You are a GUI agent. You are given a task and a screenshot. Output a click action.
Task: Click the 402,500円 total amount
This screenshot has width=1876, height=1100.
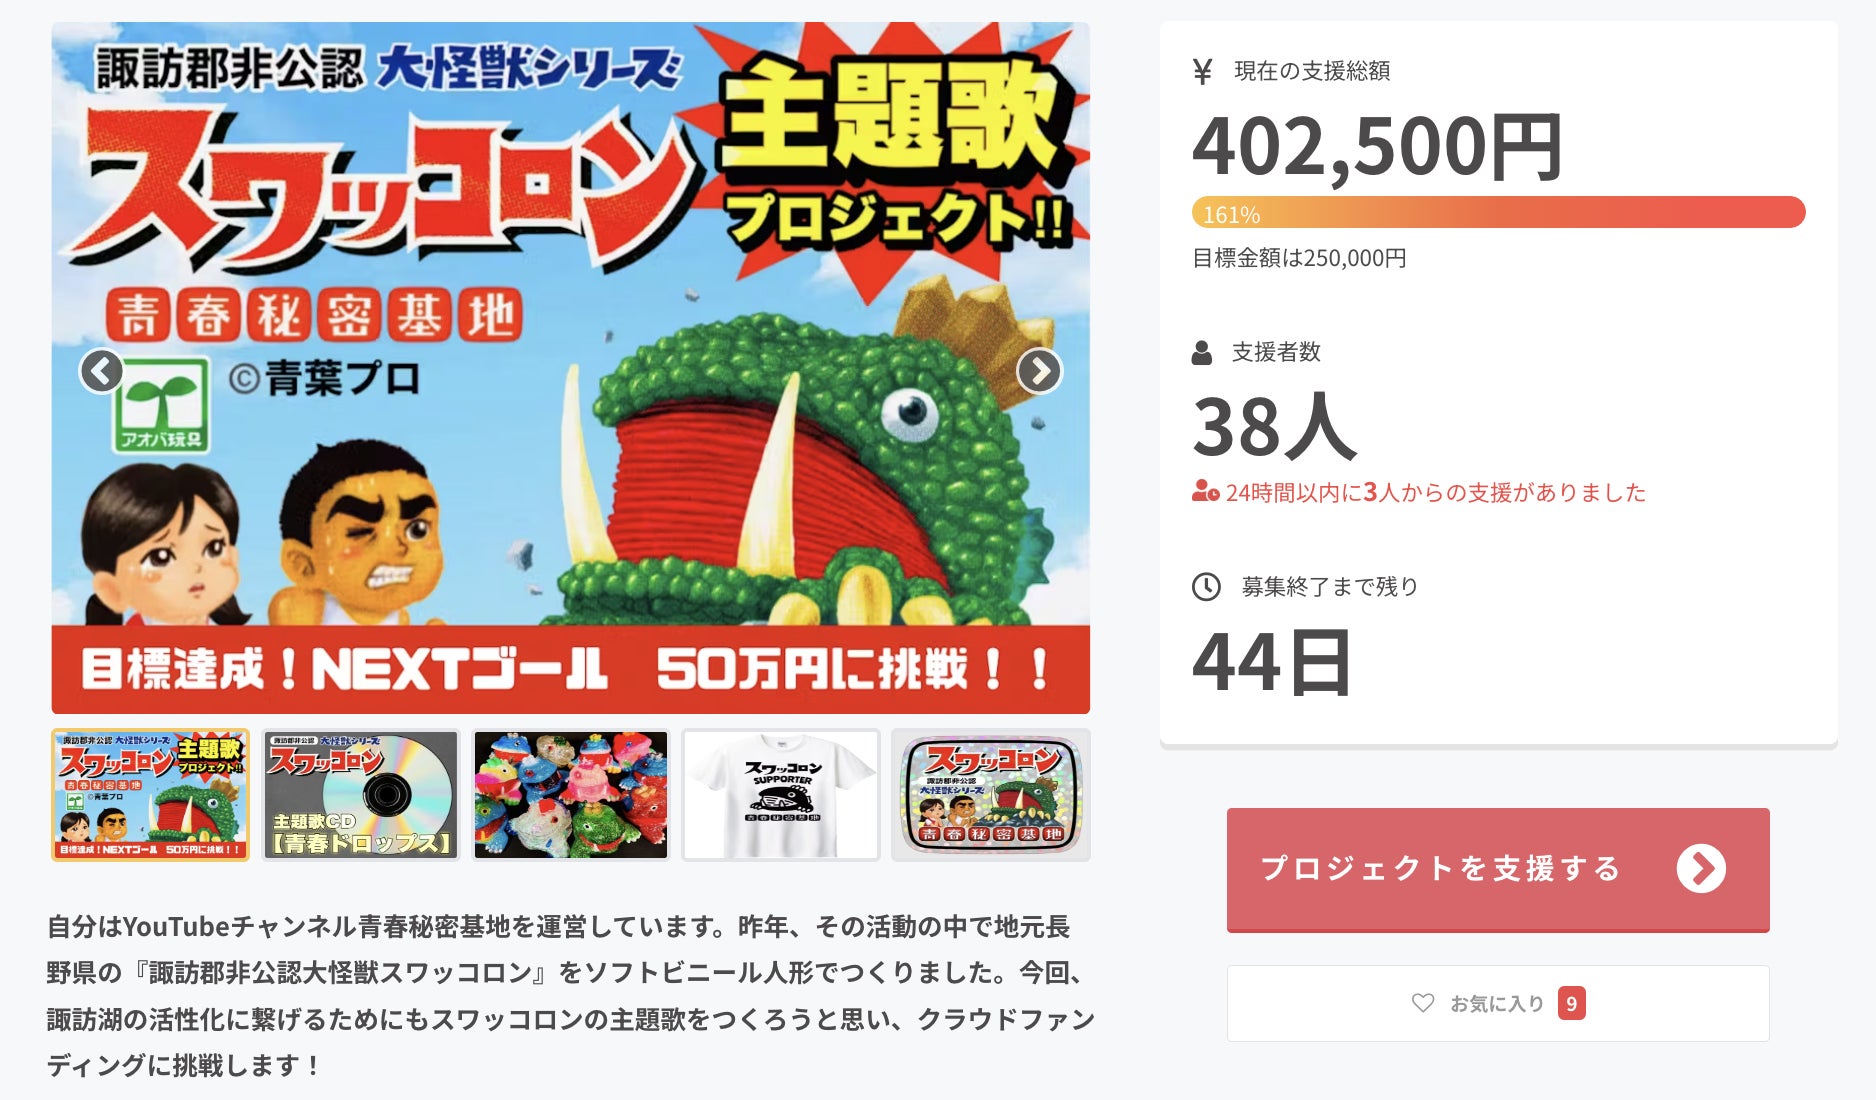tap(1377, 147)
